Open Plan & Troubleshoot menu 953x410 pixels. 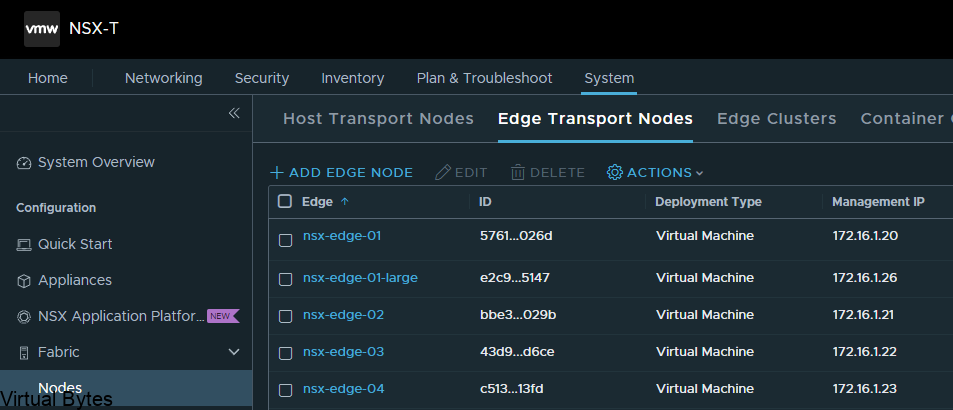(x=484, y=78)
